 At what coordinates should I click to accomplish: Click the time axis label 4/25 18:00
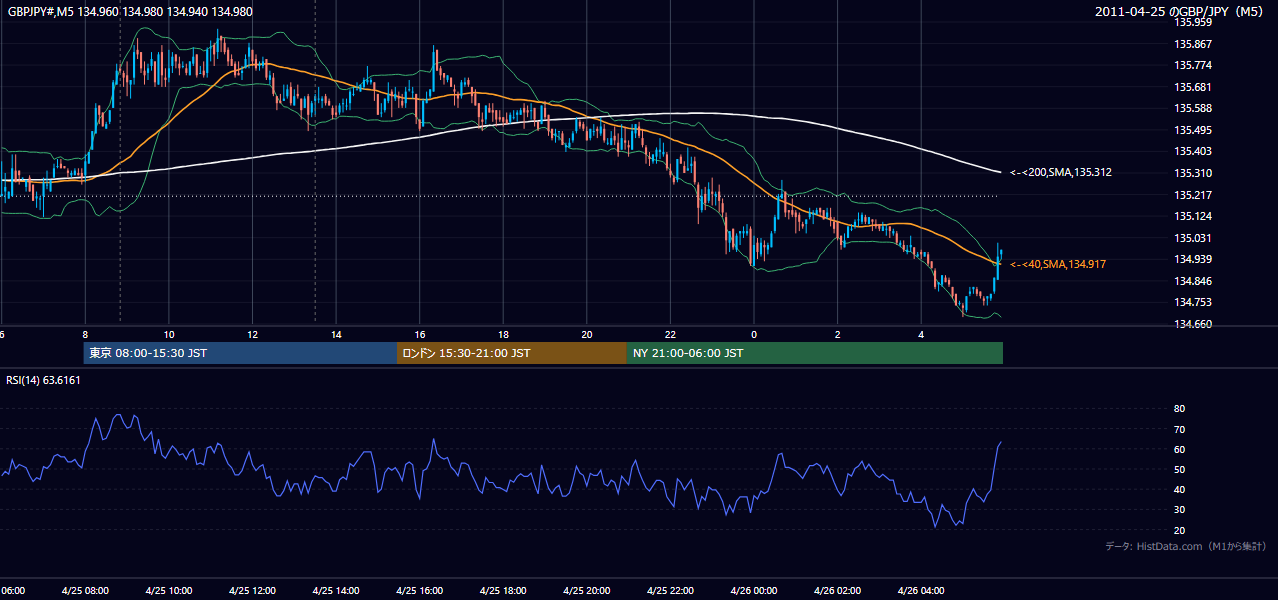(503, 590)
